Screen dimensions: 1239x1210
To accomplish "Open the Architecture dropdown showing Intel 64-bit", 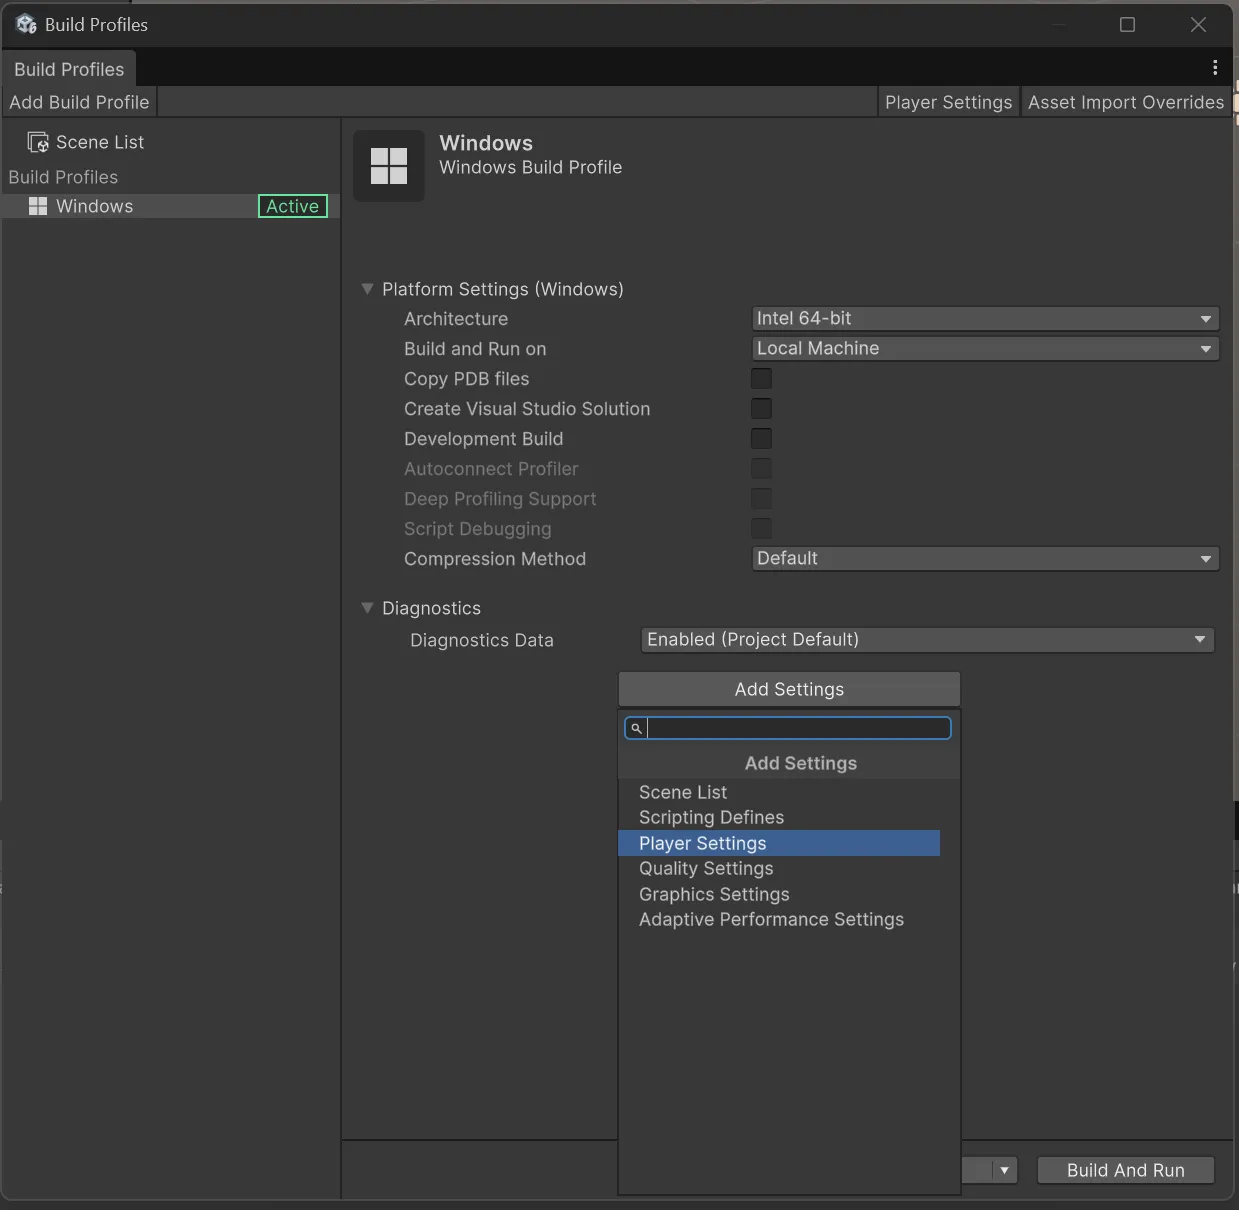I will 984,318.
